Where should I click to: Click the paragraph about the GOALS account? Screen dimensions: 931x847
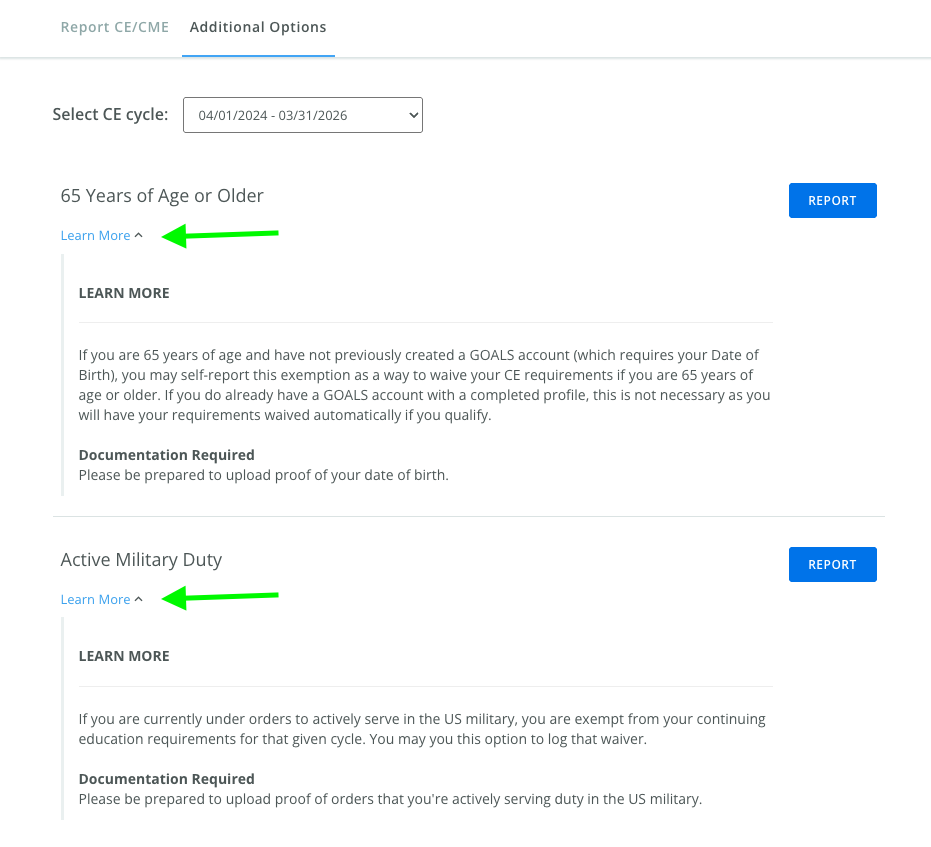click(x=424, y=385)
